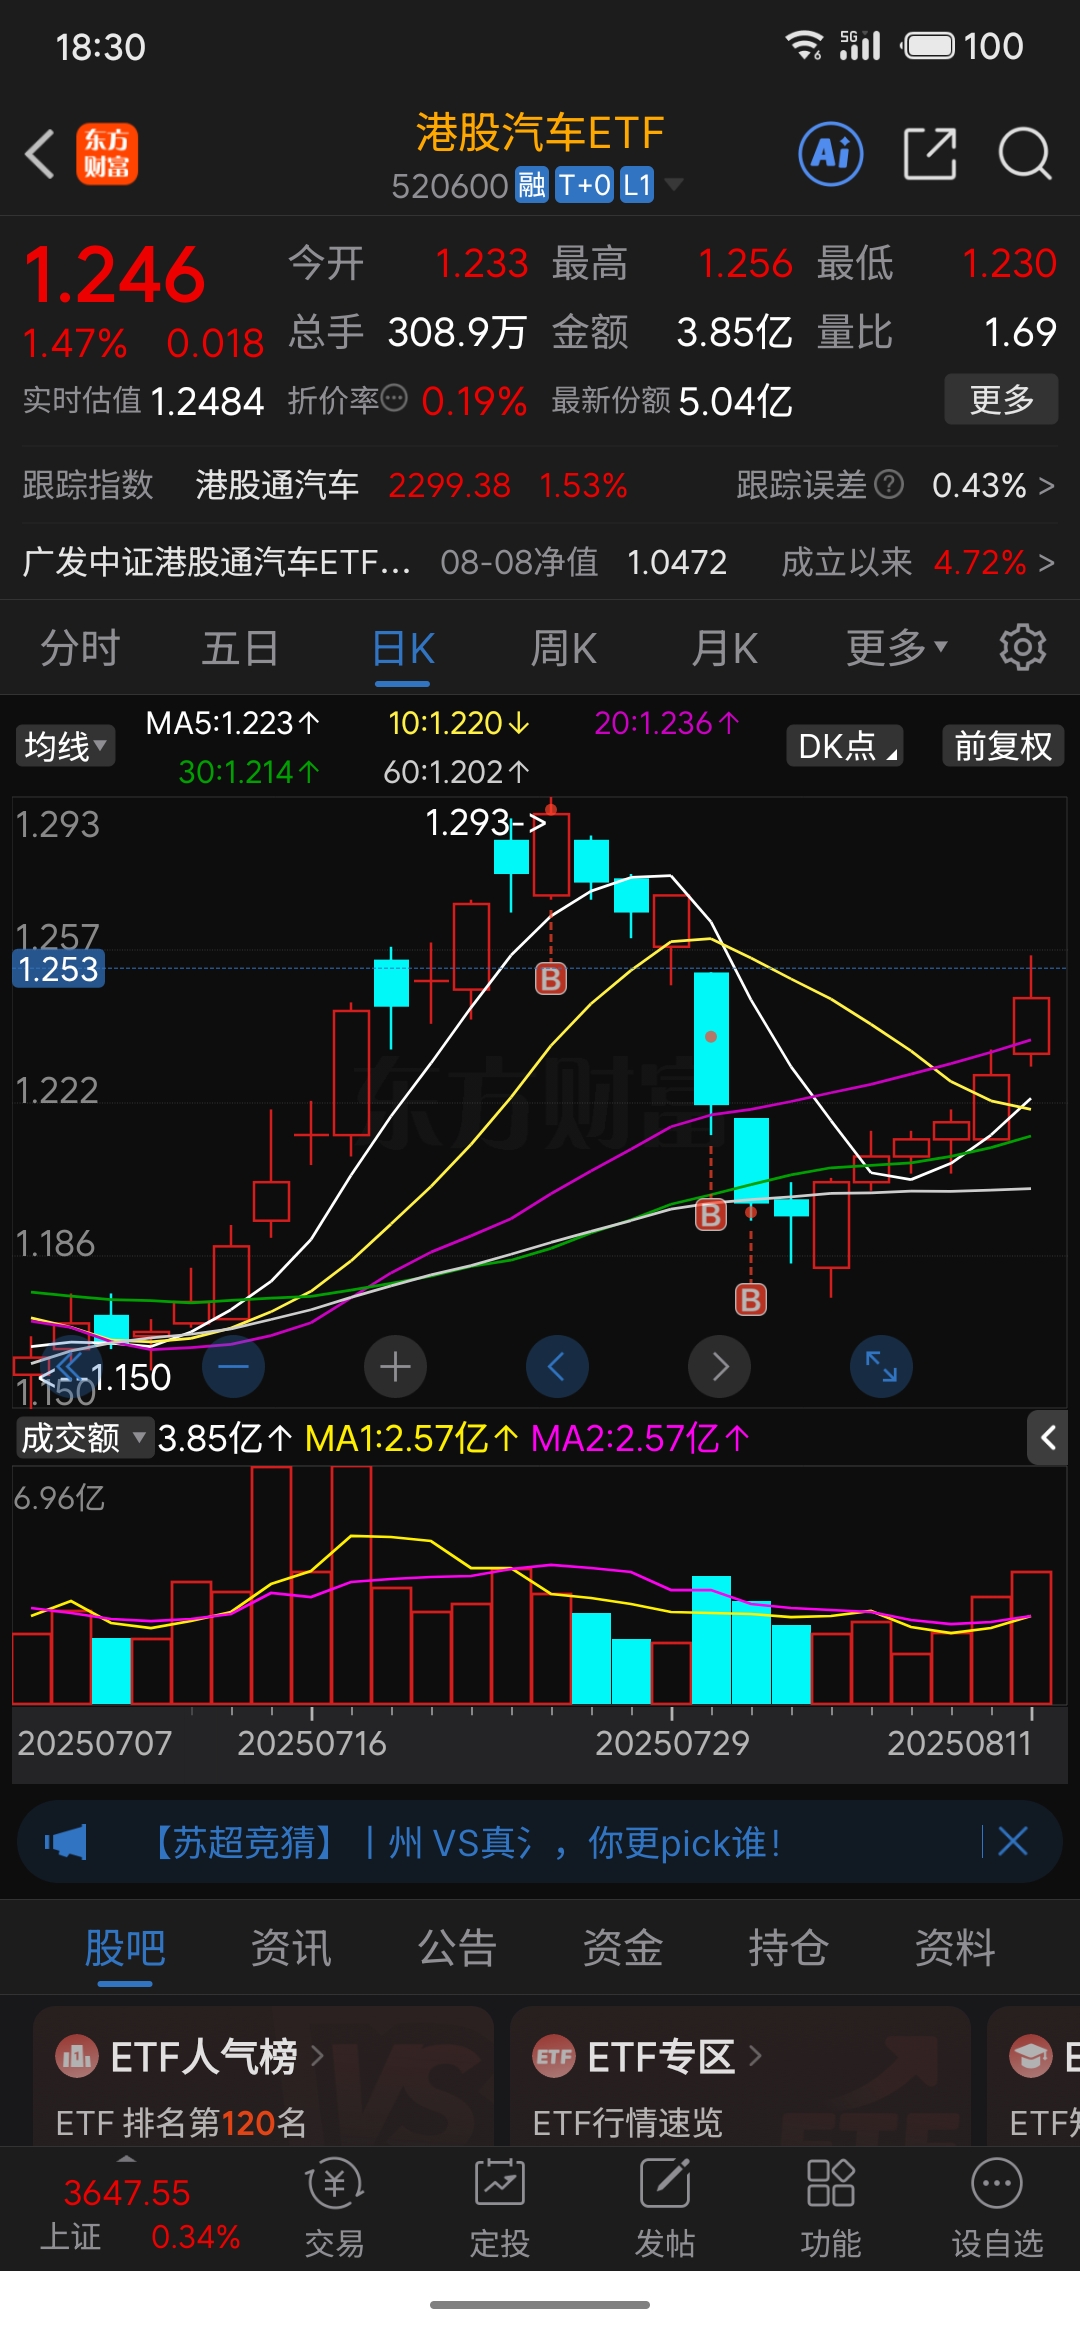
Task: Tap the 1.253 price level label
Action: 58,968
